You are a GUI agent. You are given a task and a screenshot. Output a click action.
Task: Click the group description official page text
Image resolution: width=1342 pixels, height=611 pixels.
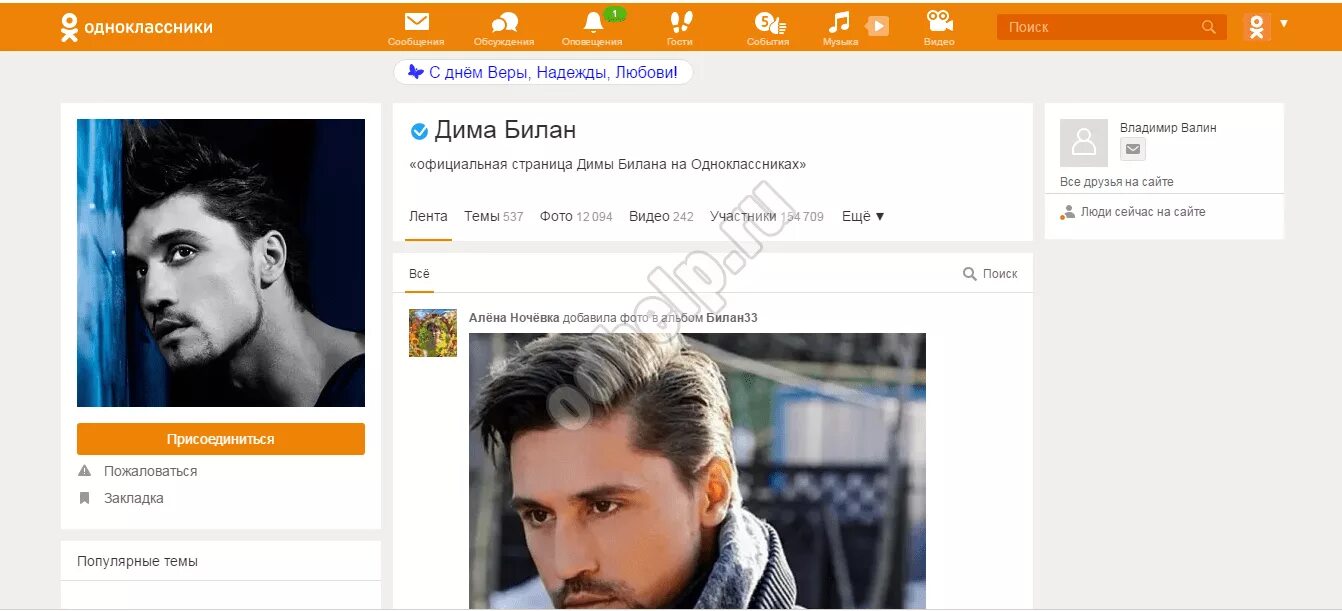pos(608,164)
